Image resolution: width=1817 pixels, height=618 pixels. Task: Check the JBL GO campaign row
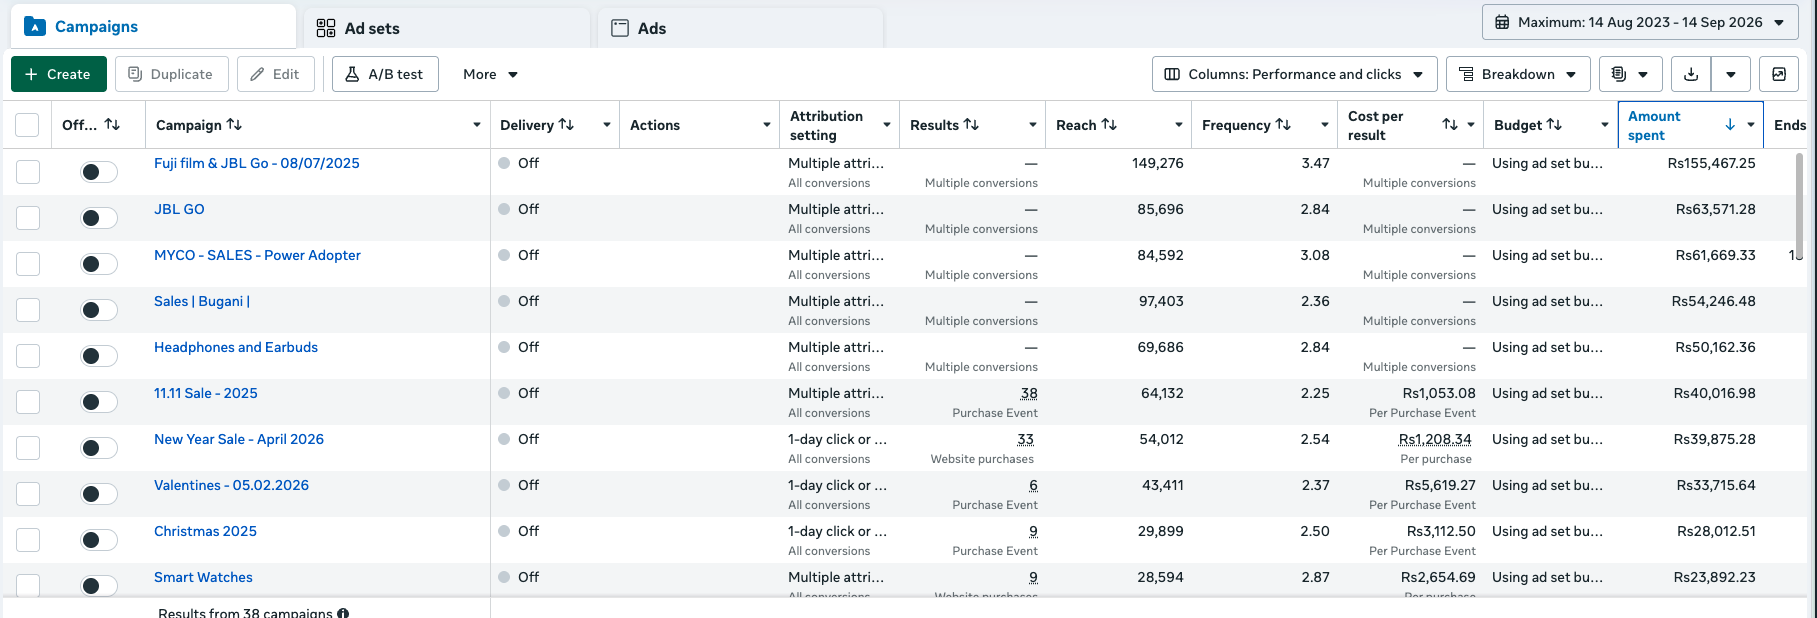coord(28,218)
